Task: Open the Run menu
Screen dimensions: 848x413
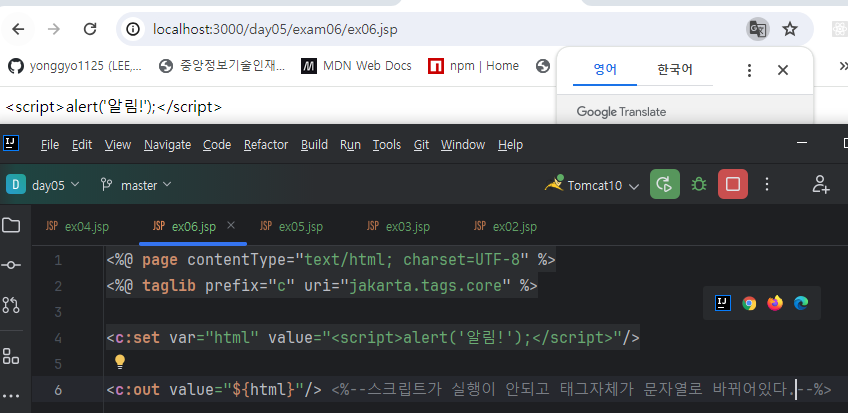Action: 350,145
